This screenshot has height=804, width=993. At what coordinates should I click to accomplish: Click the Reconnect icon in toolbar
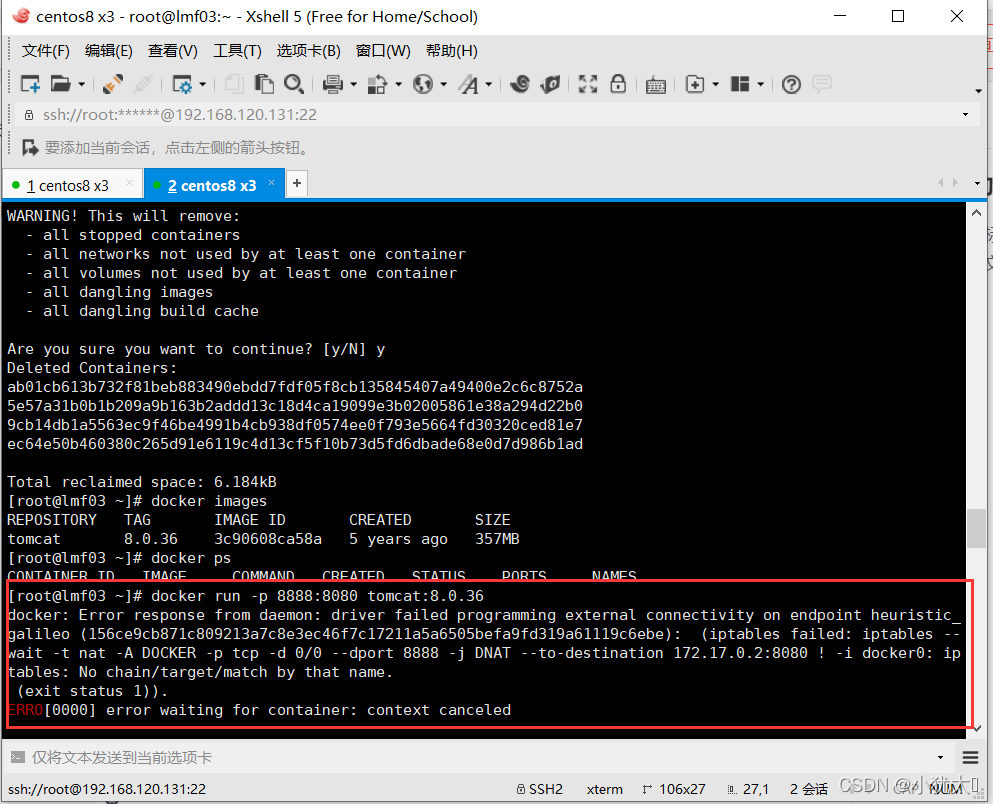pyautogui.click(x=113, y=84)
